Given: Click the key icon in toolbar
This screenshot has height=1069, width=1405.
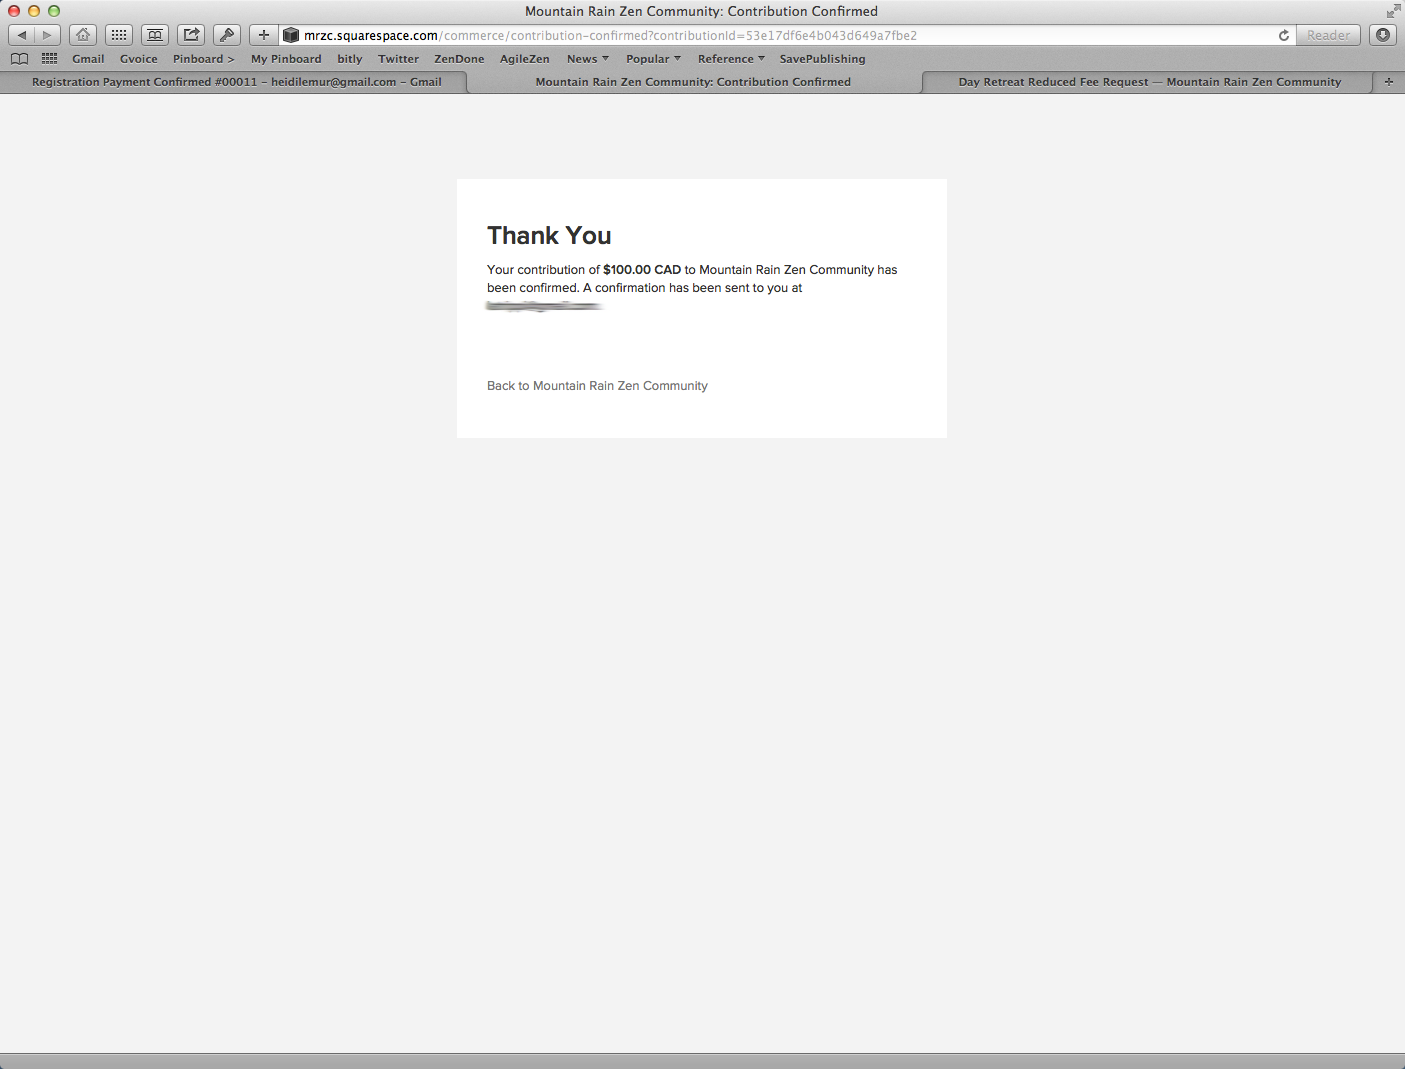Looking at the screenshot, I should (227, 35).
